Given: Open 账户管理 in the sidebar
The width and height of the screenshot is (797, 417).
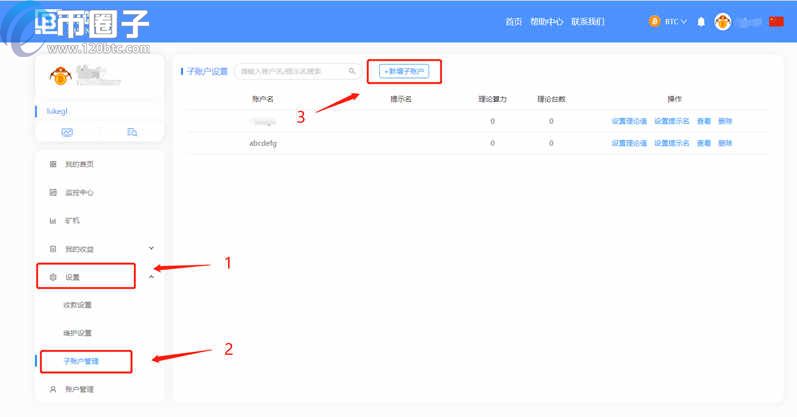Looking at the screenshot, I should tap(79, 389).
